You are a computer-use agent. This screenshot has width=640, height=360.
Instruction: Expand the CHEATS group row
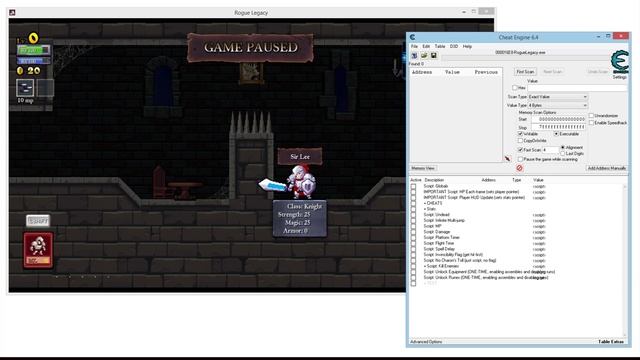coord(433,203)
